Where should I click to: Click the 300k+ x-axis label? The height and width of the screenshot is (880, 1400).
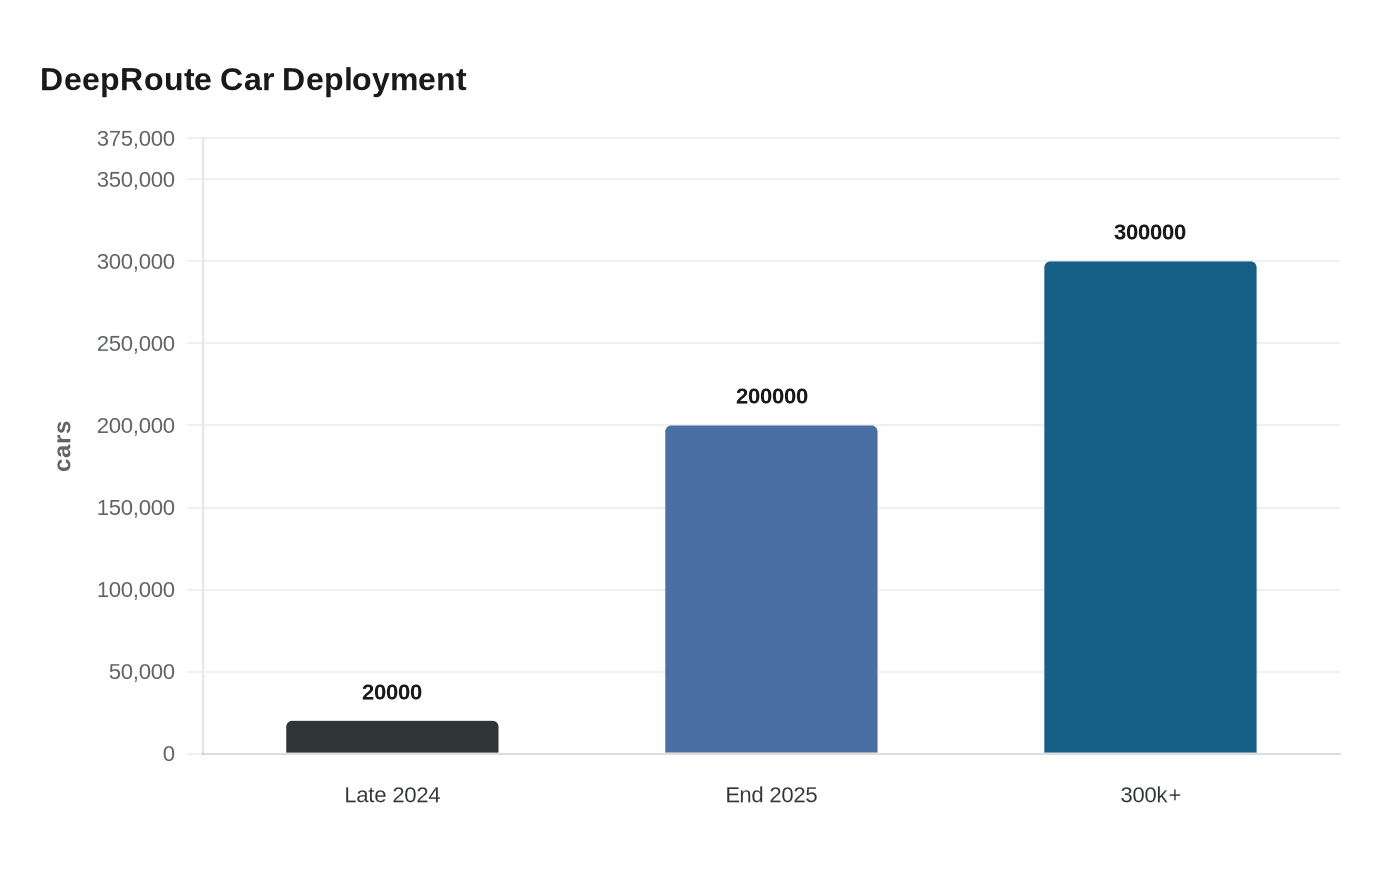click(1150, 795)
